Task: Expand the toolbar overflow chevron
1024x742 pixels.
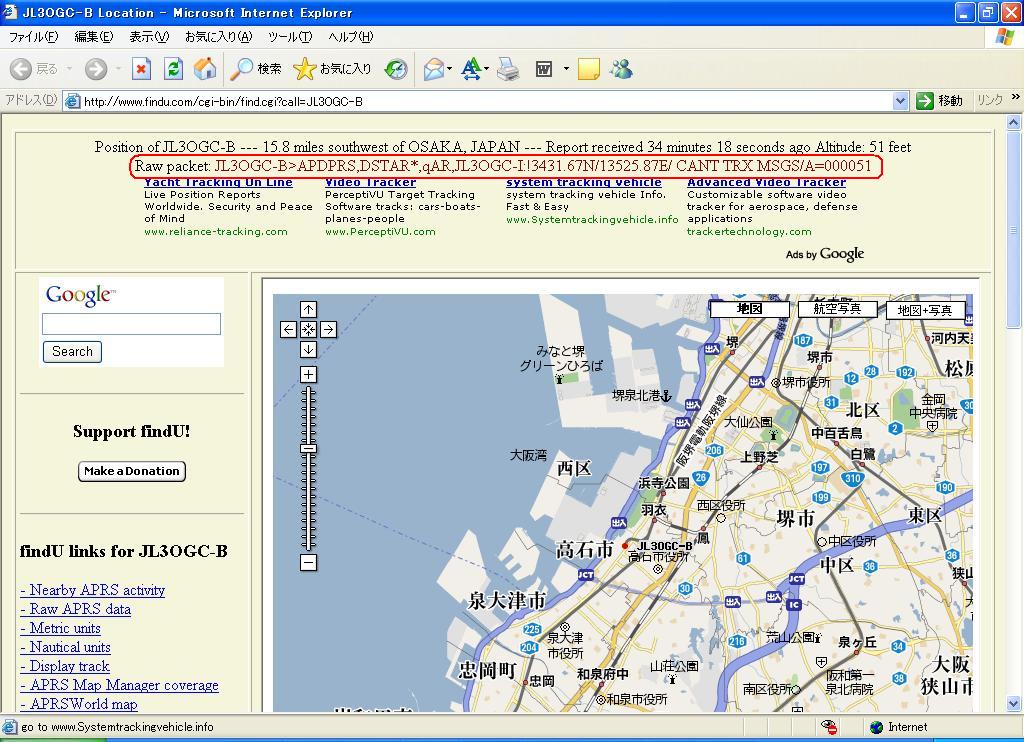Action: [x=1016, y=97]
